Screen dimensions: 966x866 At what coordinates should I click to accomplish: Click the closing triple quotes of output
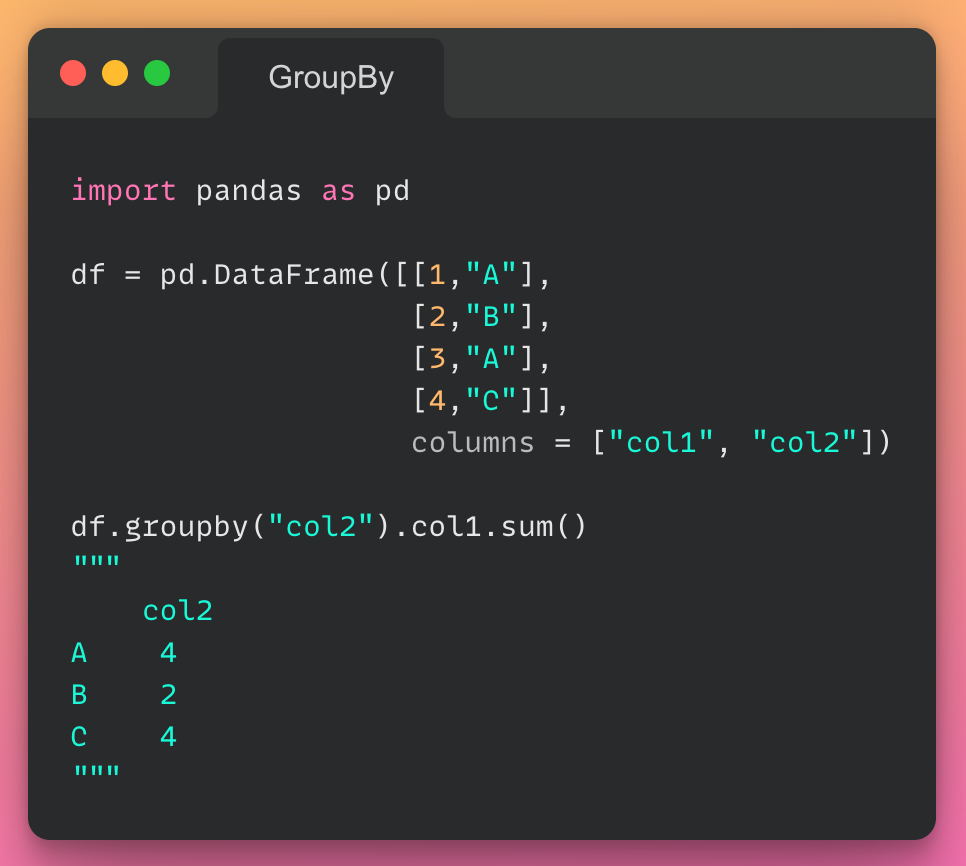coord(97,772)
